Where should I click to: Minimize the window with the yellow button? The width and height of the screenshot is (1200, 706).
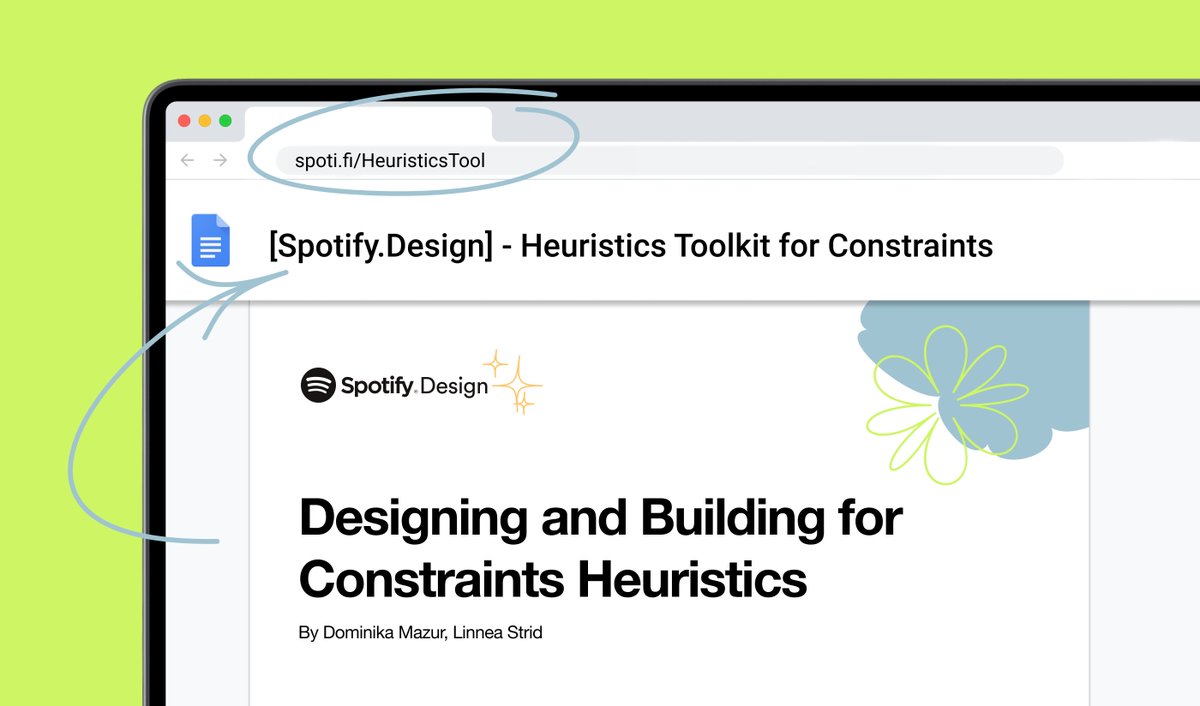205,121
